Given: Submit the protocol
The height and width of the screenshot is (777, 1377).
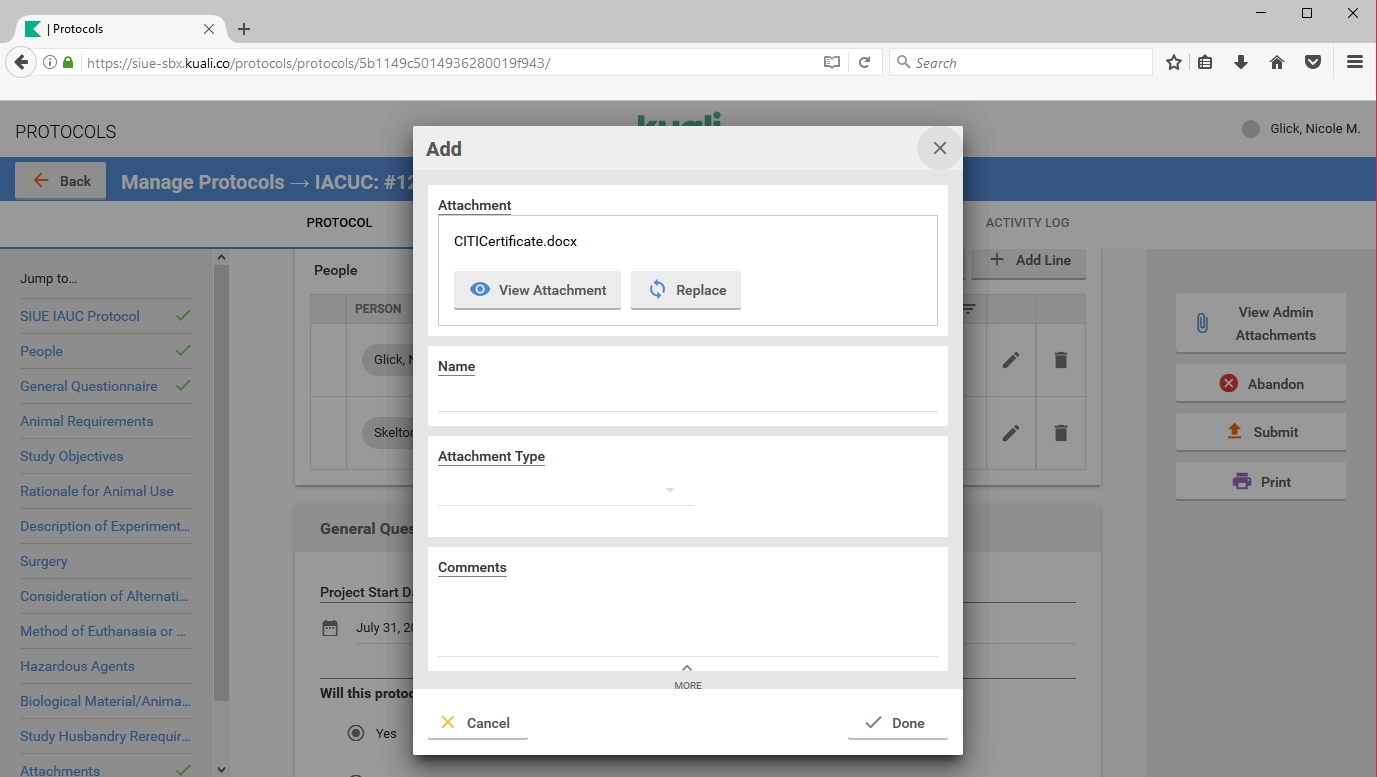Looking at the screenshot, I should [x=1260, y=432].
